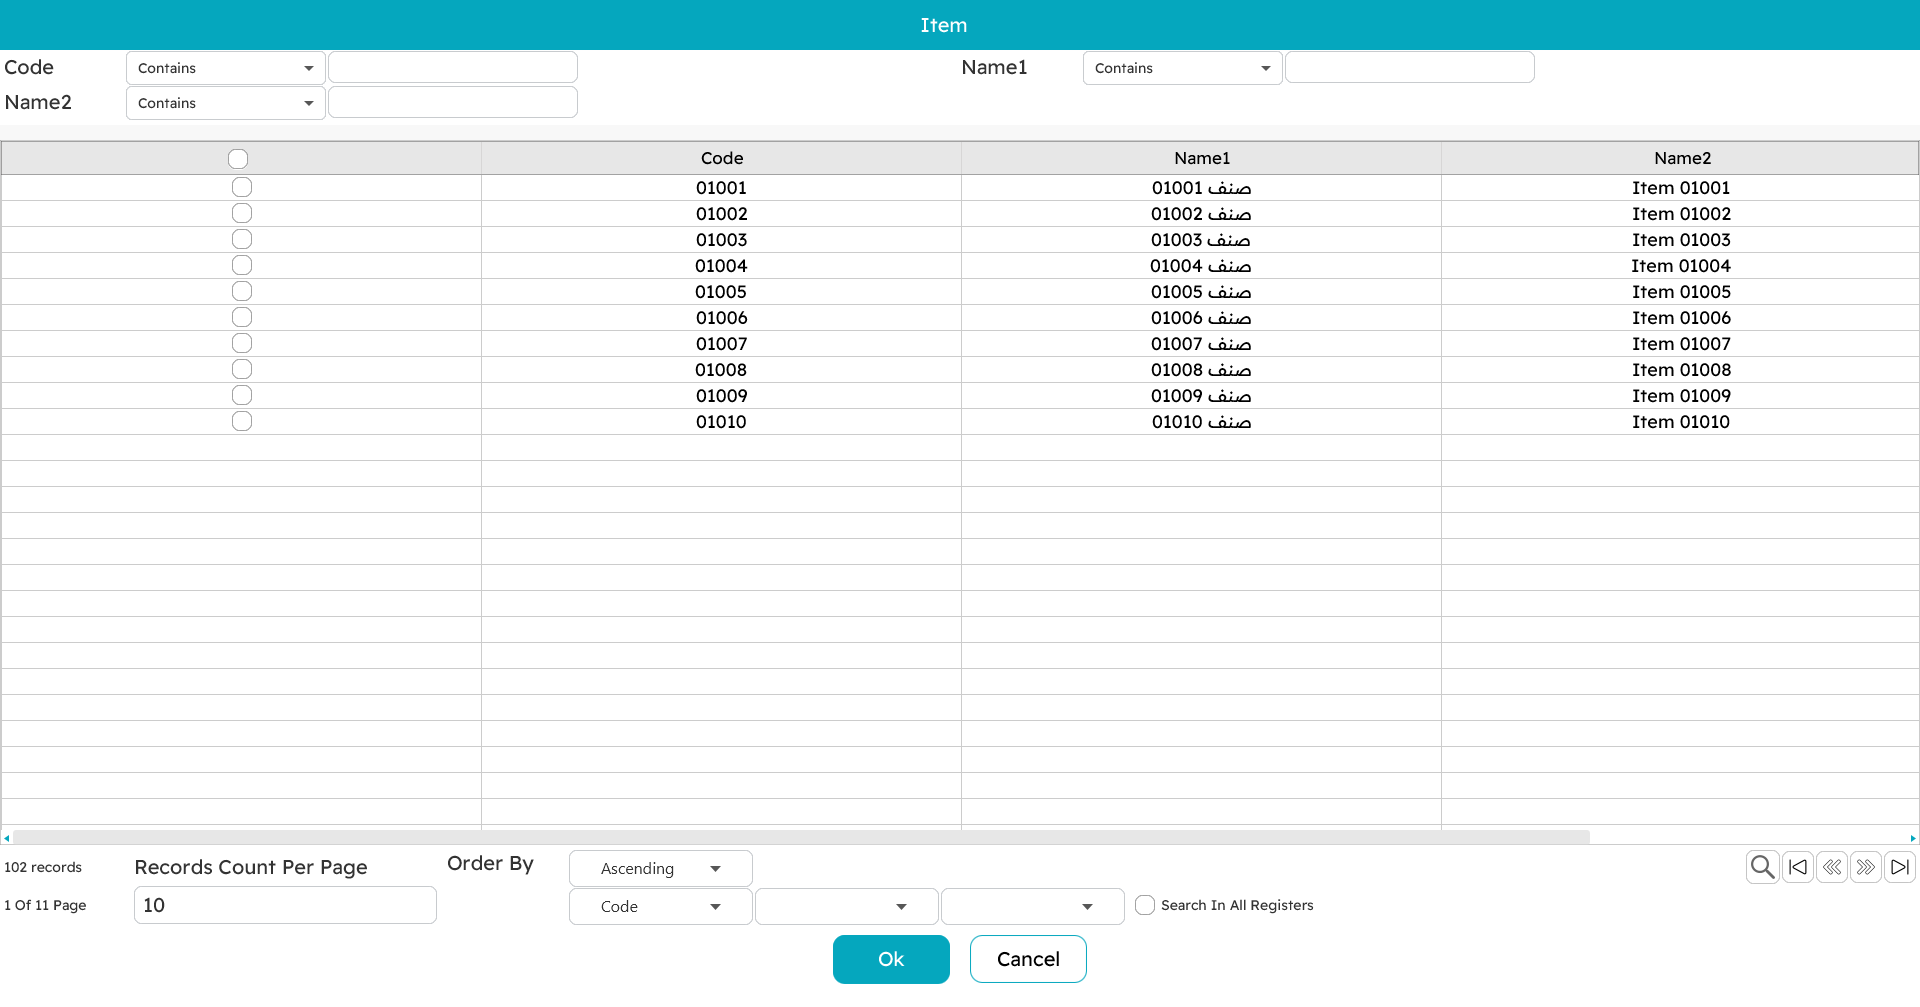Viewport: 1920px width, 1007px height.
Task: Select code cell 01006
Action: coord(722,318)
